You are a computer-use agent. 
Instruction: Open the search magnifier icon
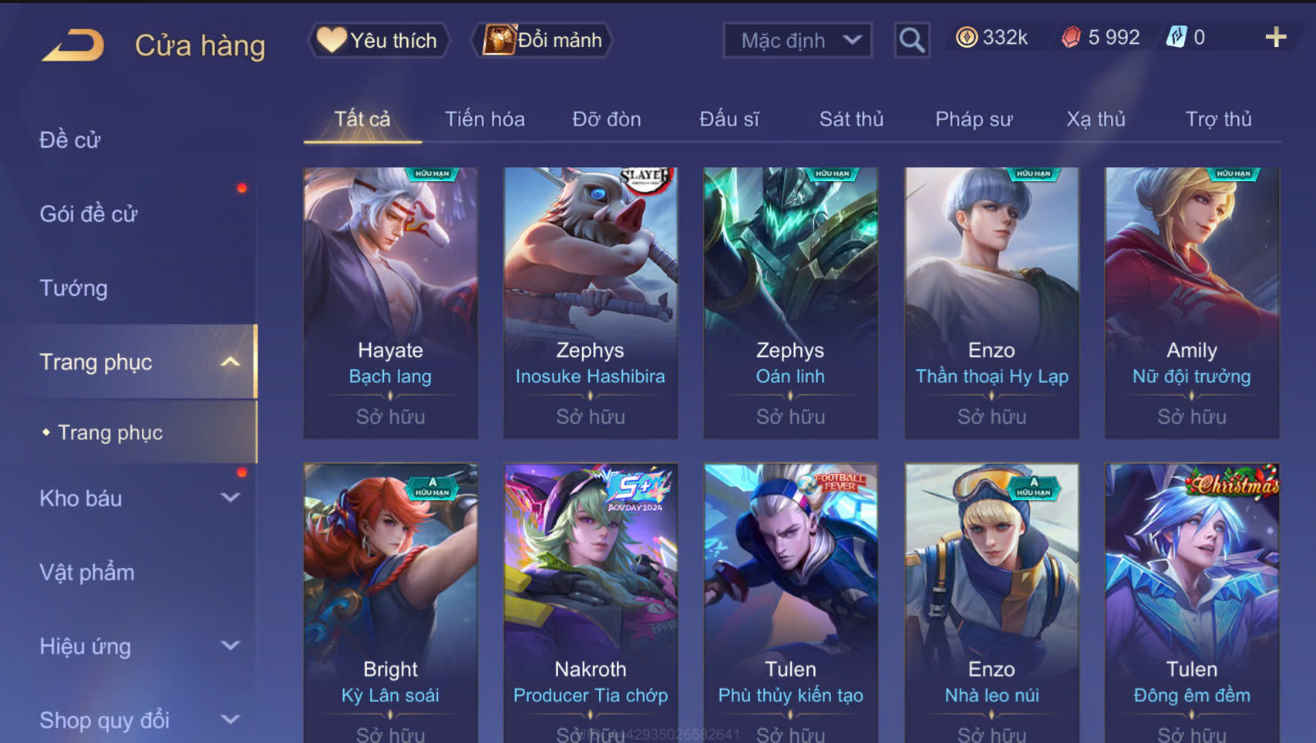(x=911, y=40)
